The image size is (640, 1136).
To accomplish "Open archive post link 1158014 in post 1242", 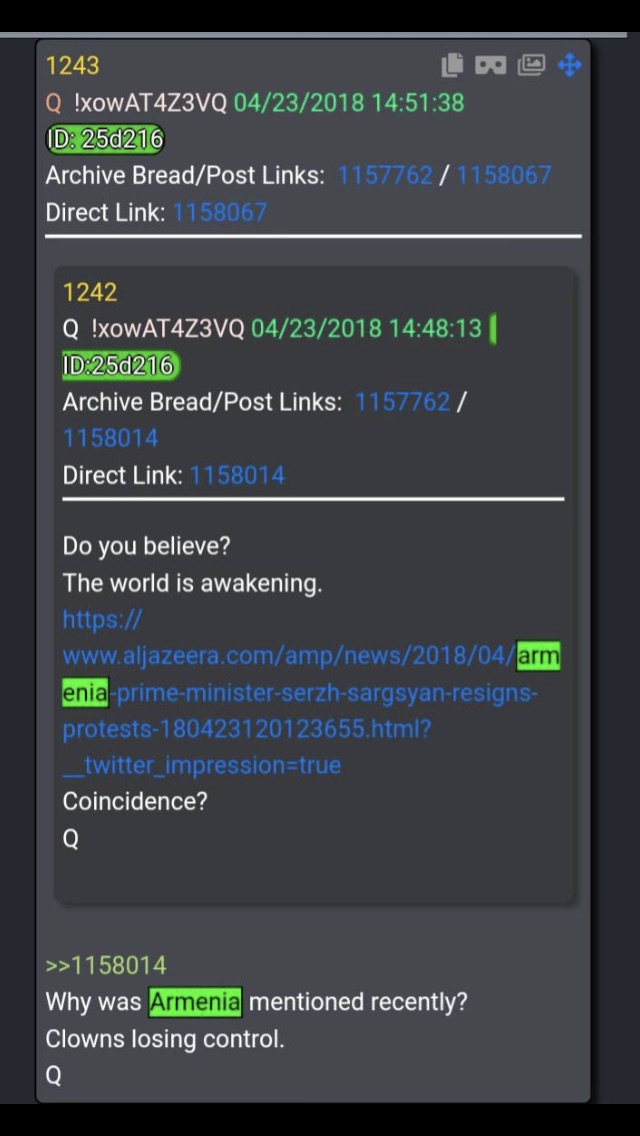I will [110, 438].
